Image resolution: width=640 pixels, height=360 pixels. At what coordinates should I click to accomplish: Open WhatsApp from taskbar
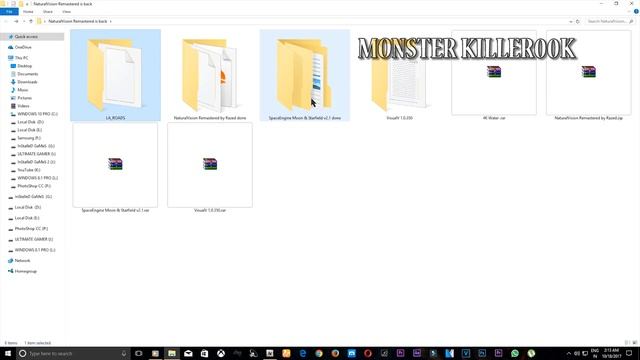click(x=515, y=353)
